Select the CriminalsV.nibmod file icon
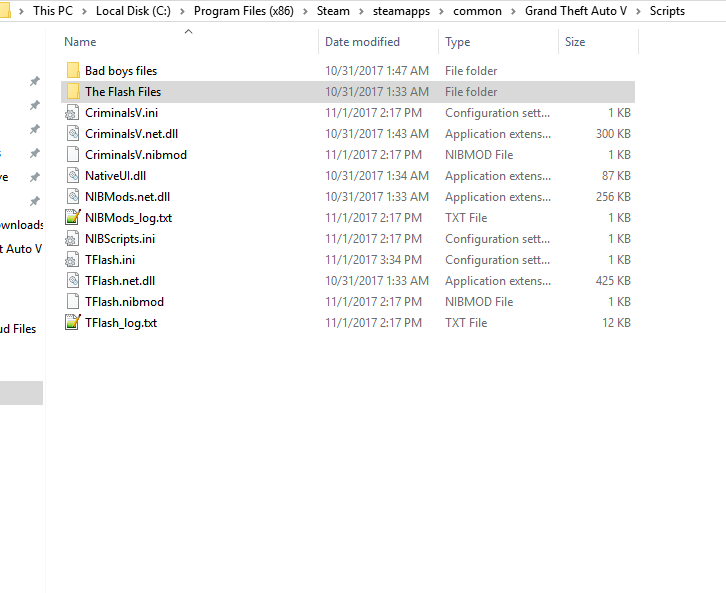Viewport: 726px width, 593px height. point(72,155)
